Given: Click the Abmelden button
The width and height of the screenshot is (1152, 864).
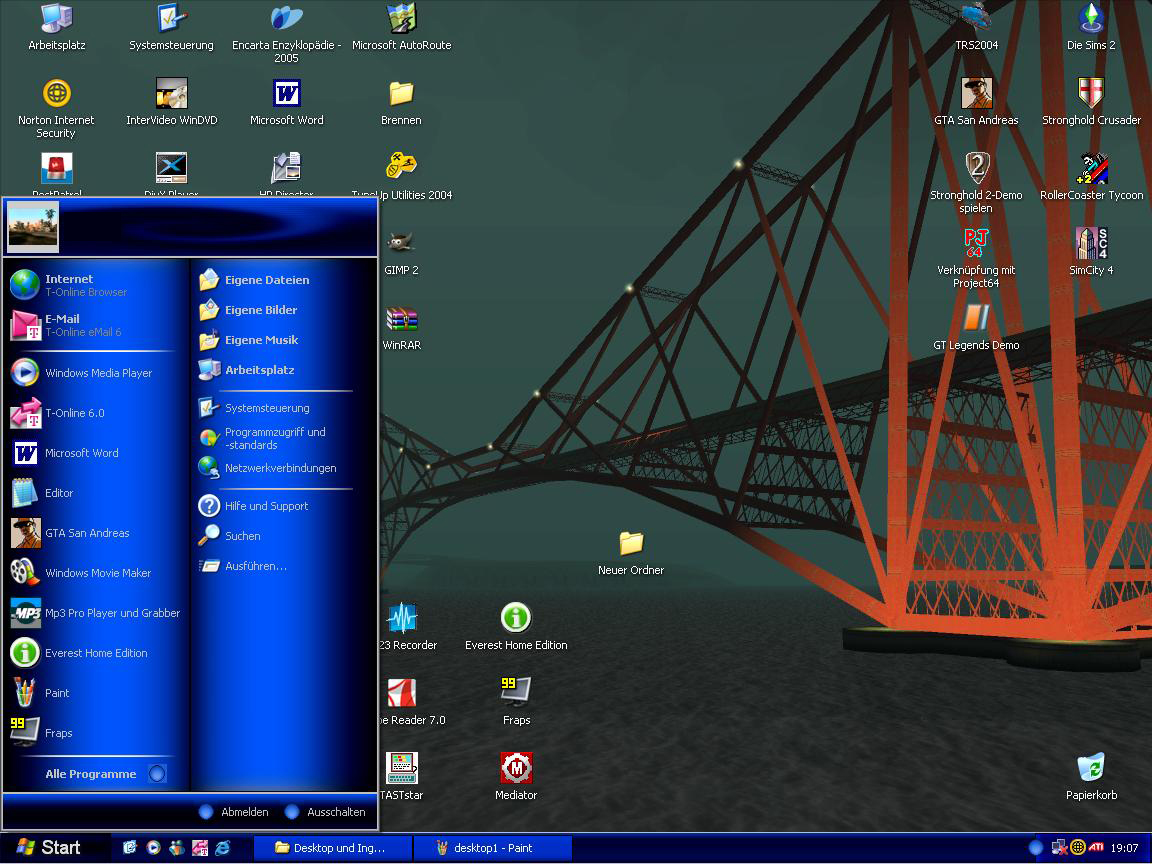Looking at the screenshot, I should click(x=234, y=812).
